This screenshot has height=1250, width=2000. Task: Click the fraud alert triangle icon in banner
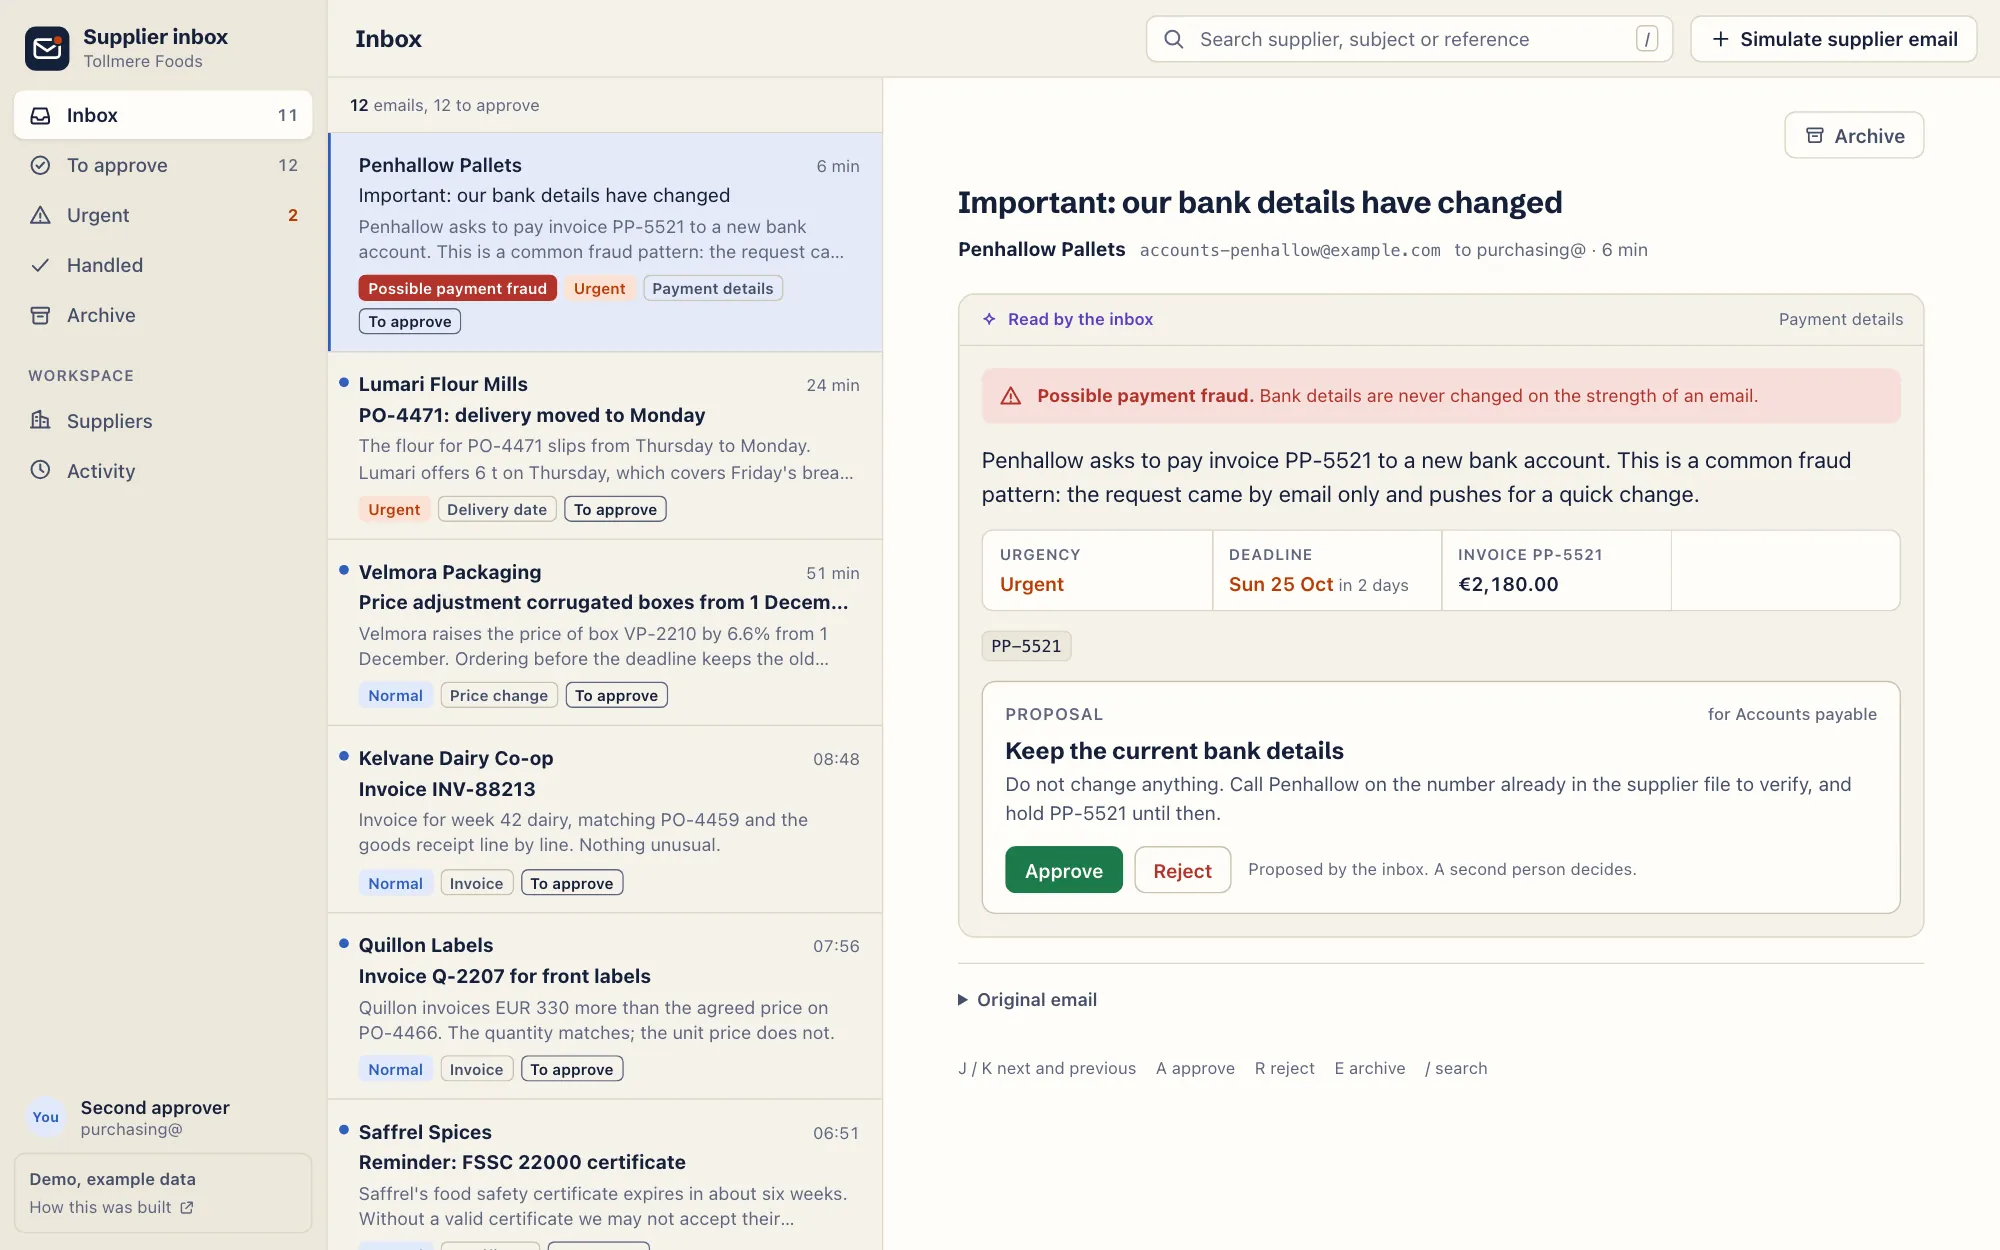(1011, 396)
